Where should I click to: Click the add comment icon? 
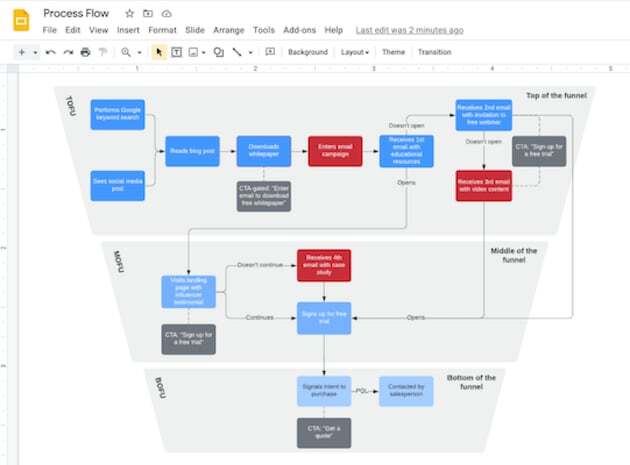pyautogui.click(x=268, y=52)
